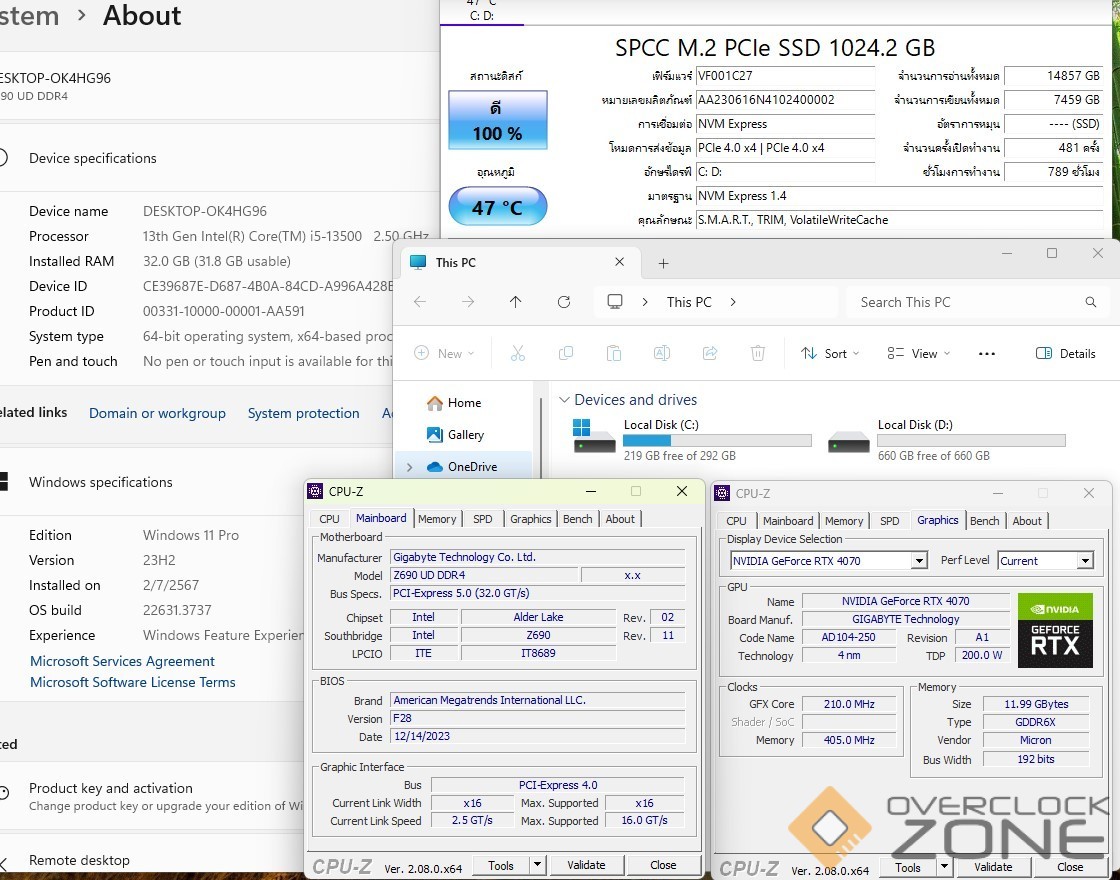1120x880 pixels.
Task: Click the Paste clipboard icon in Explorer
Action: point(614,353)
